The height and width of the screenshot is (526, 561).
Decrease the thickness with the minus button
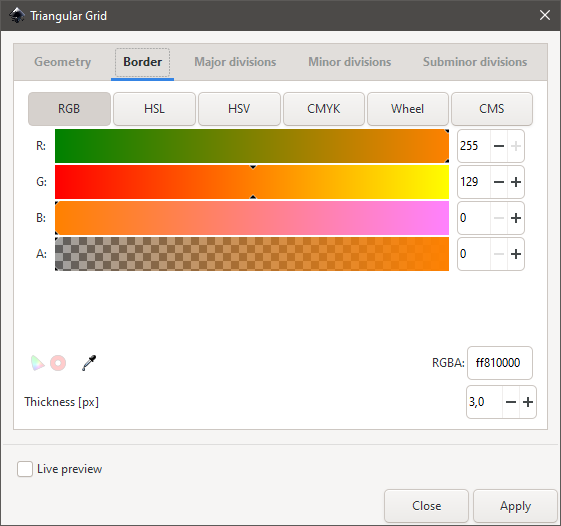pyautogui.click(x=511, y=402)
